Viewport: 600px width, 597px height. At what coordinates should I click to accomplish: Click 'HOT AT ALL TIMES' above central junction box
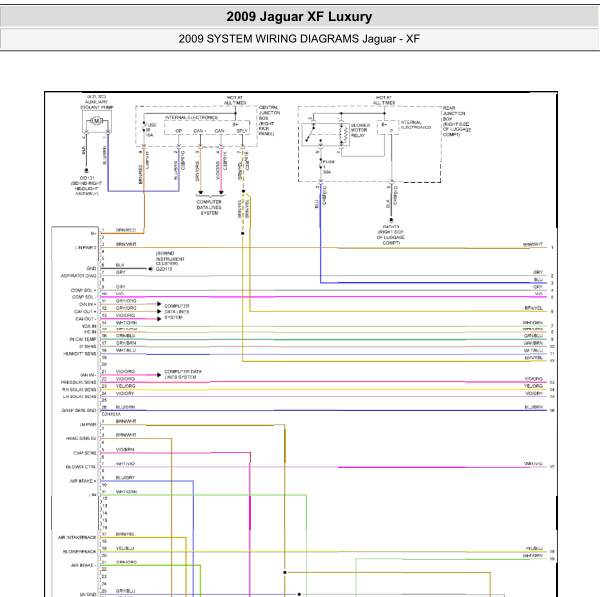tap(235, 100)
